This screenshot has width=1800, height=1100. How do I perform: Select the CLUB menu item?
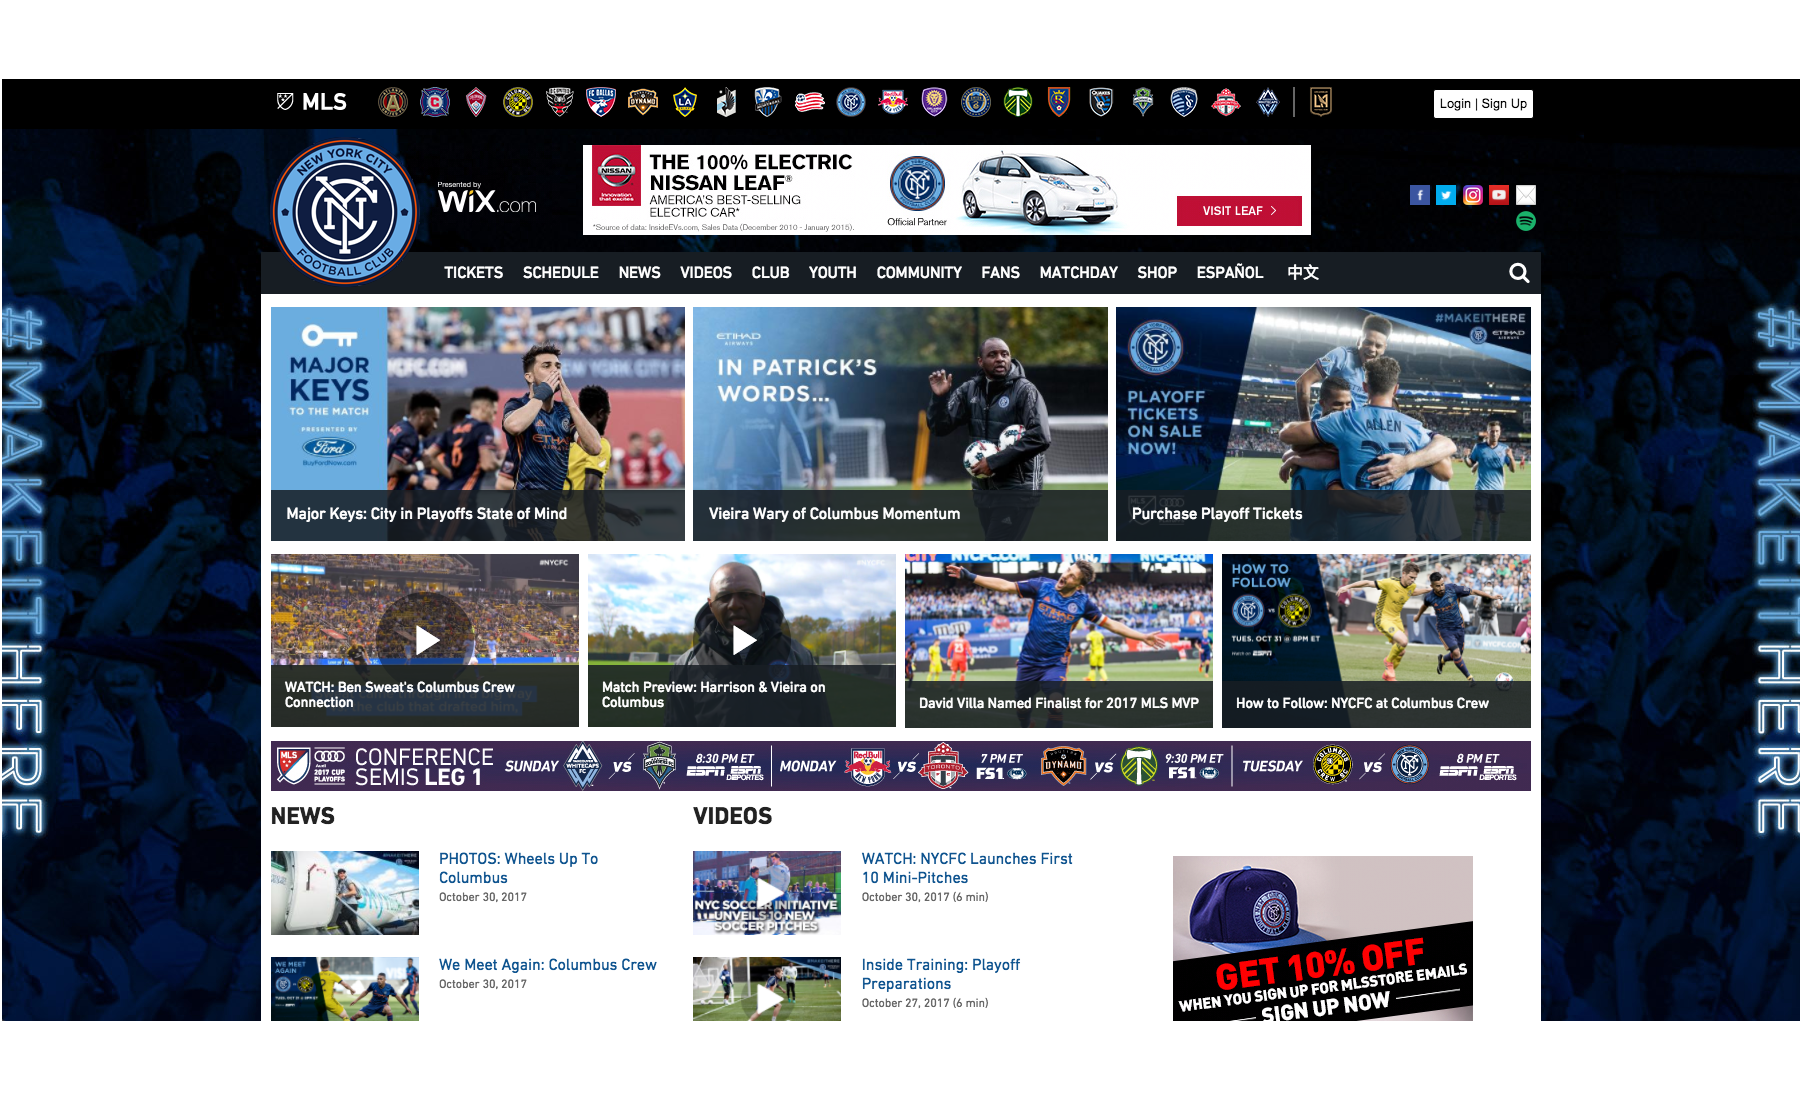pos(771,272)
